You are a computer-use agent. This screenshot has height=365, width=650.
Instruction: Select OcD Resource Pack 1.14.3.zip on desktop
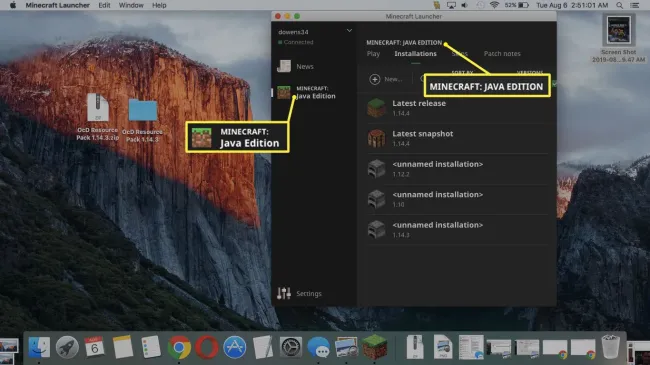[97, 117]
